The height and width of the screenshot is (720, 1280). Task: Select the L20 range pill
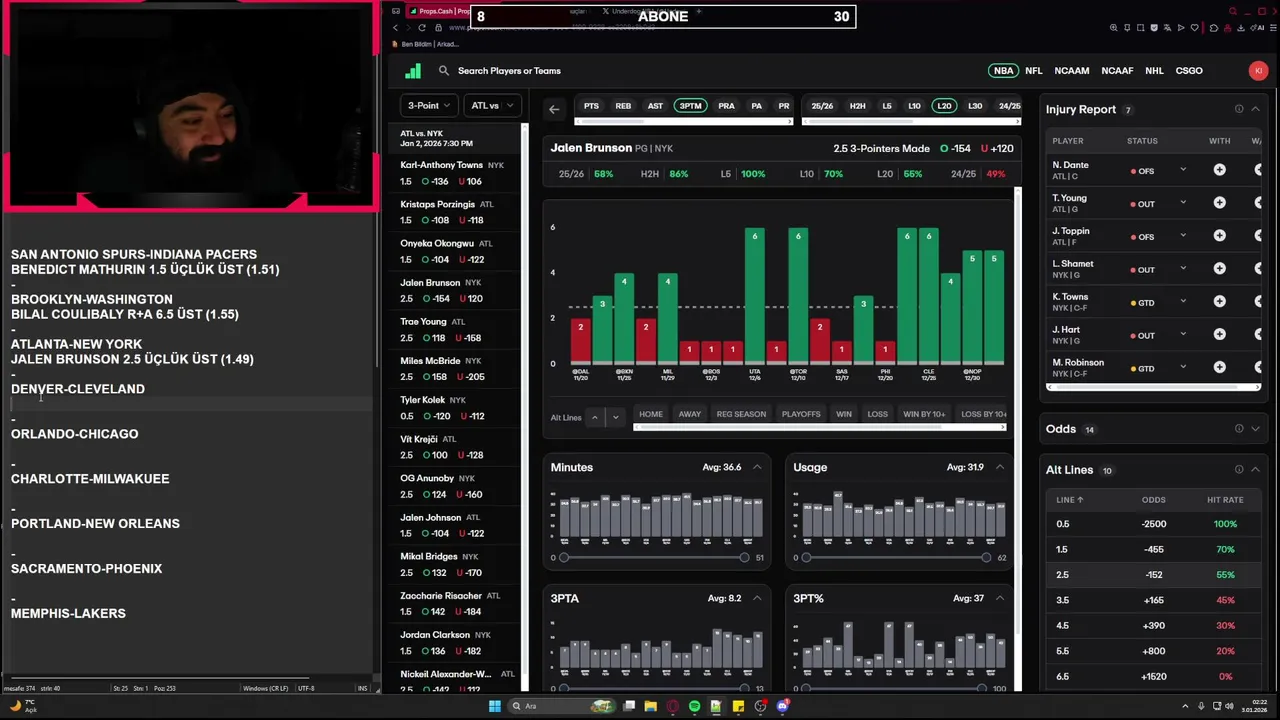click(x=943, y=106)
